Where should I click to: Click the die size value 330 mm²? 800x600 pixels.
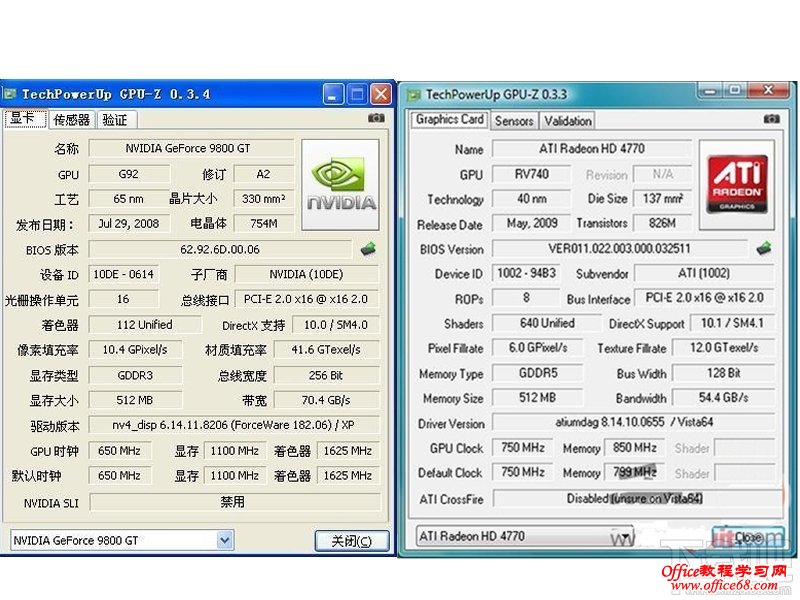pos(264,198)
